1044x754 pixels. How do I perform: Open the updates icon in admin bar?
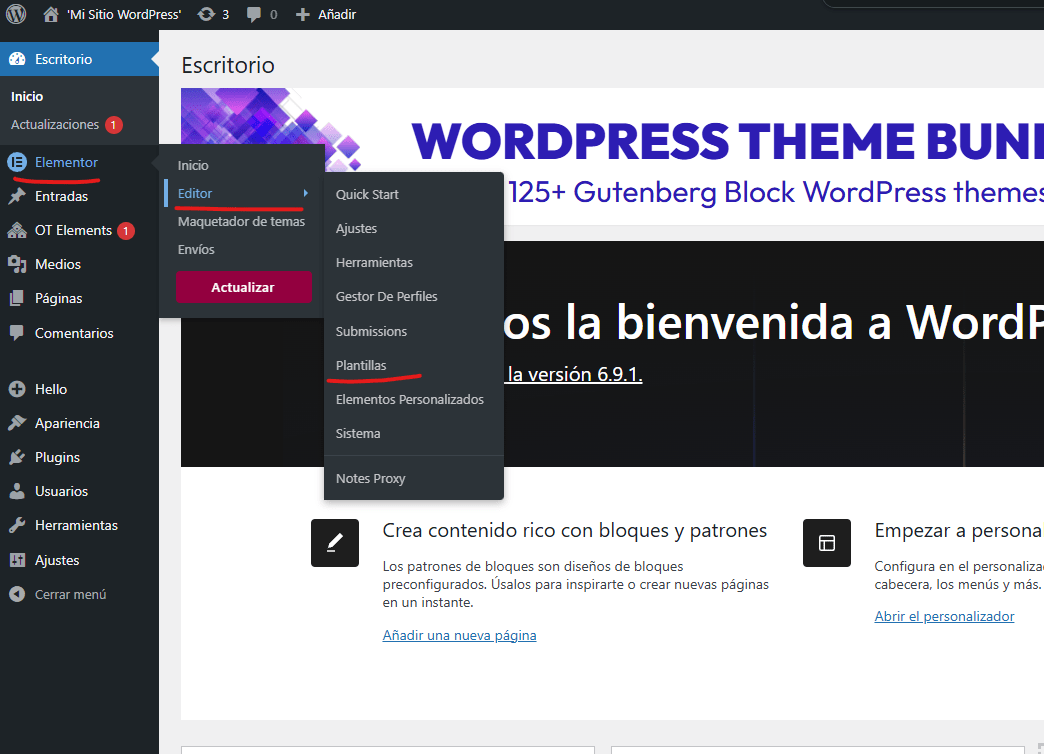tap(206, 14)
